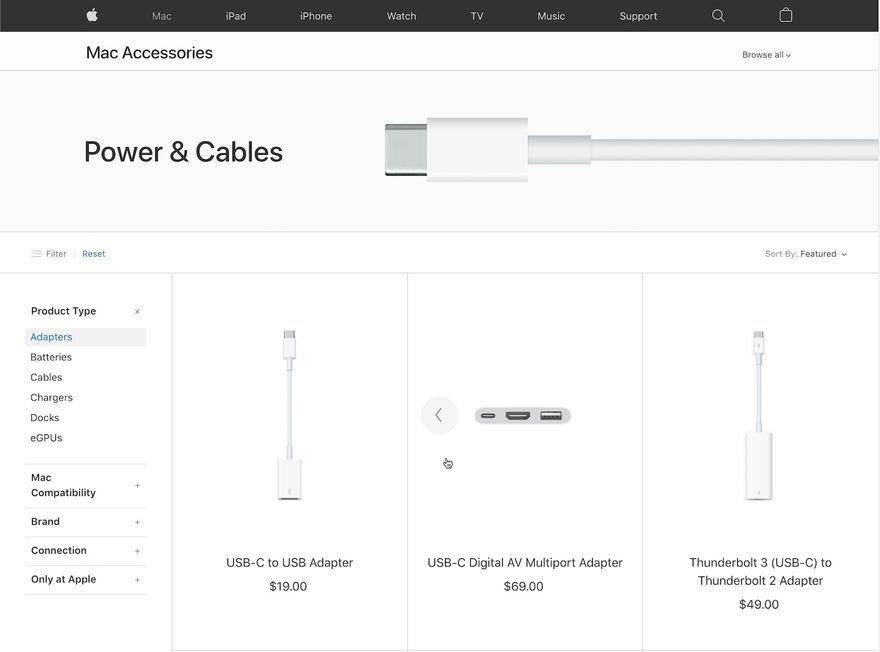Viewport: 880px width, 652px height.
Task: Select the Adapters product type
Action: tap(85, 337)
